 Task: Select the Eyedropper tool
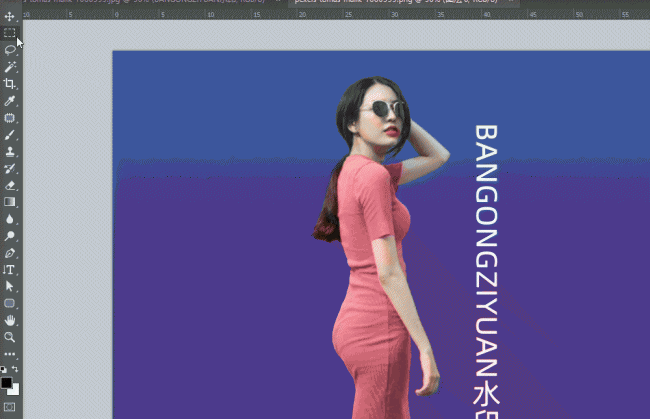[x=10, y=101]
